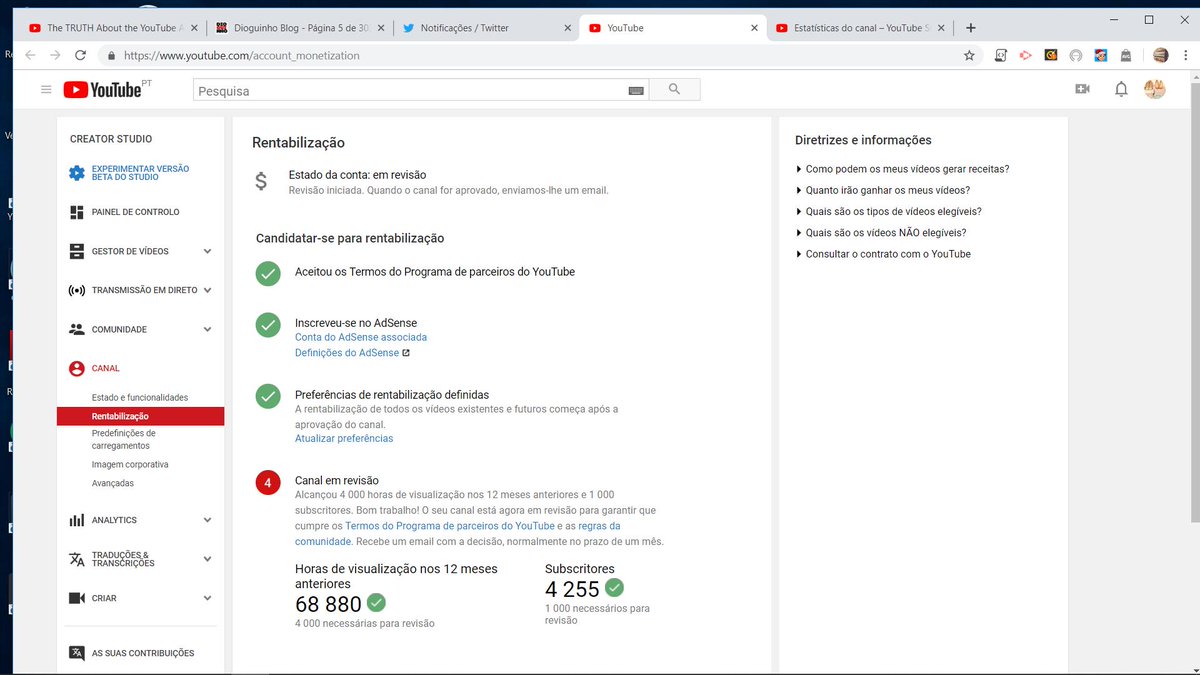1200x675 pixels.
Task: Expand 'Quais são os tipos de vídeos elegíveis?'
Action: [888, 211]
